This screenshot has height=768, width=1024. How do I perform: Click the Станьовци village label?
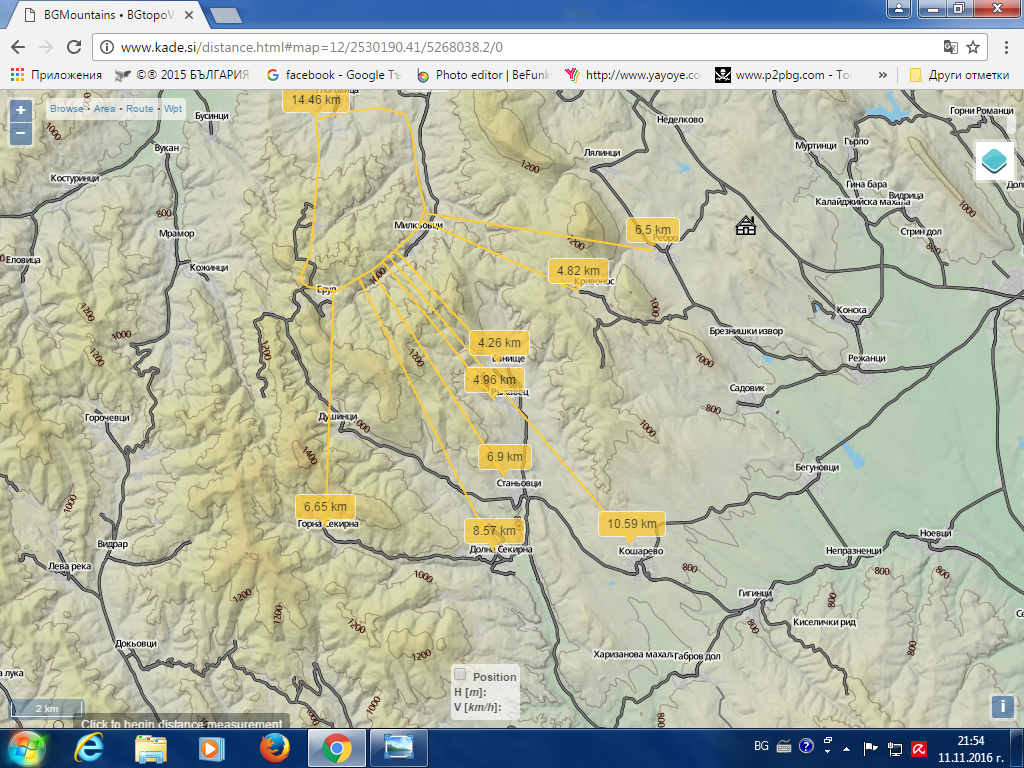(x=519, y=483)
